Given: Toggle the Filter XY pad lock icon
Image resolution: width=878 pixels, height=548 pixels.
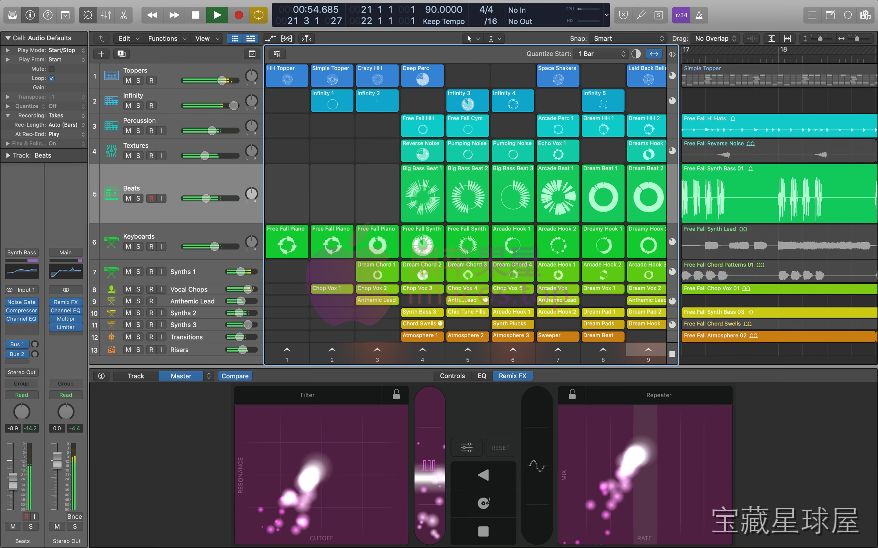Looking at the screenshot, I should (396, 395).
